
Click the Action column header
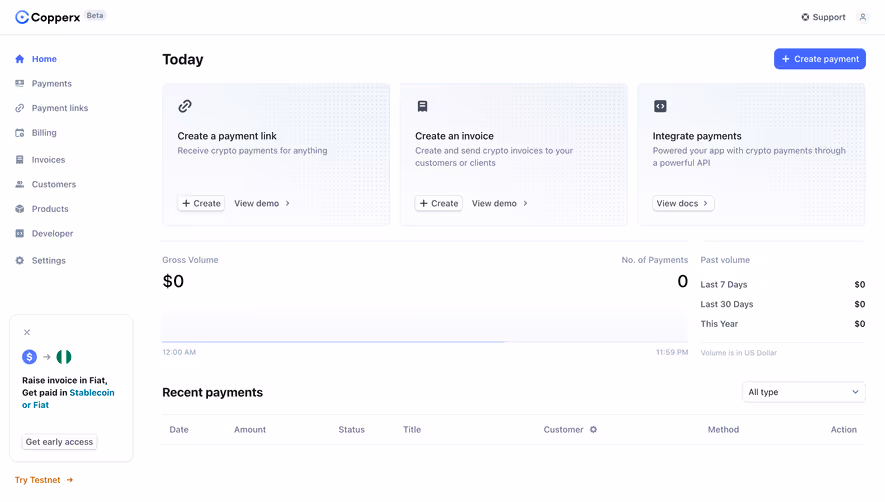point(843,430)
